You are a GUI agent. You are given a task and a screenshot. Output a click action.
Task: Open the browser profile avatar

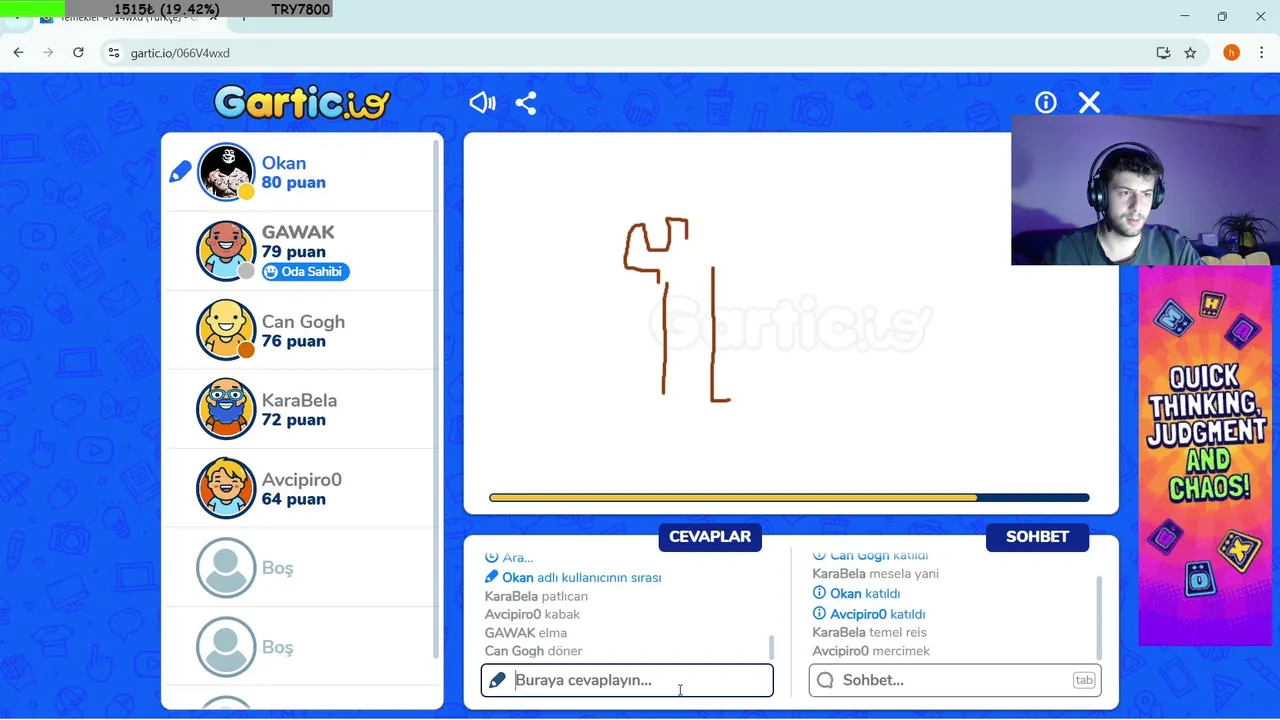pos(1231,53)
